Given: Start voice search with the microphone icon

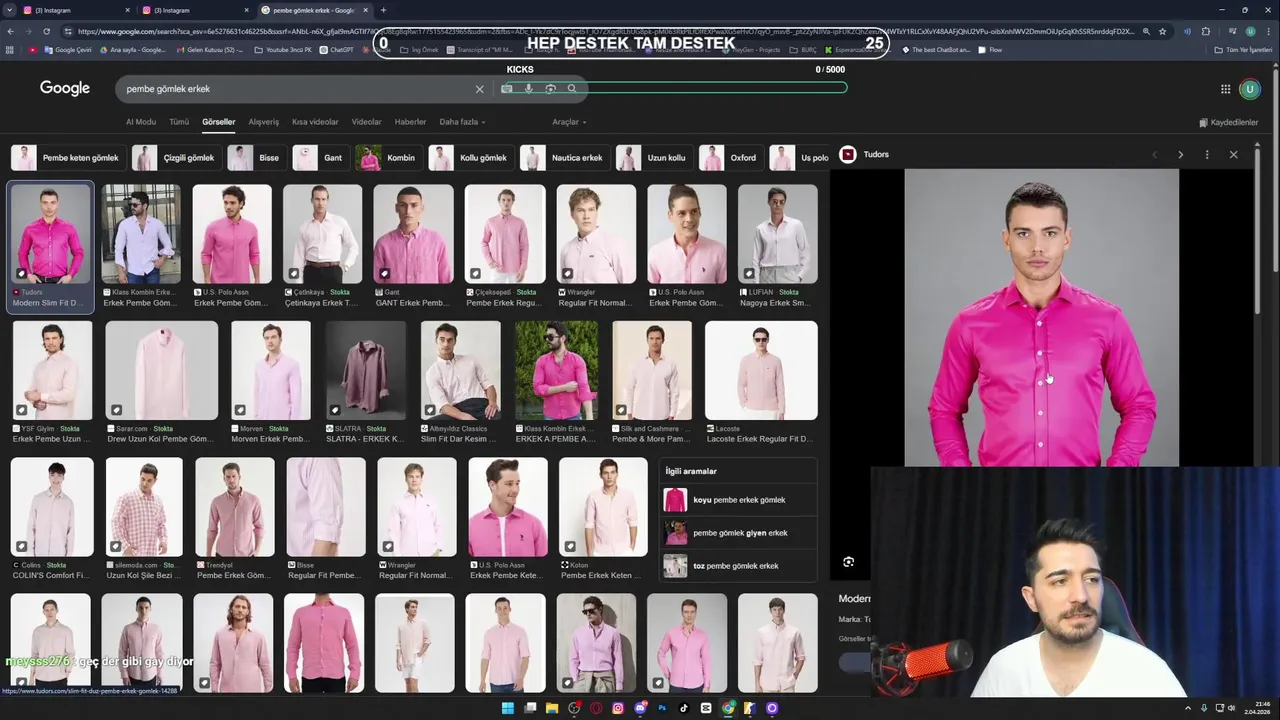Looking at the screenshot, I should tap(529, 89).
